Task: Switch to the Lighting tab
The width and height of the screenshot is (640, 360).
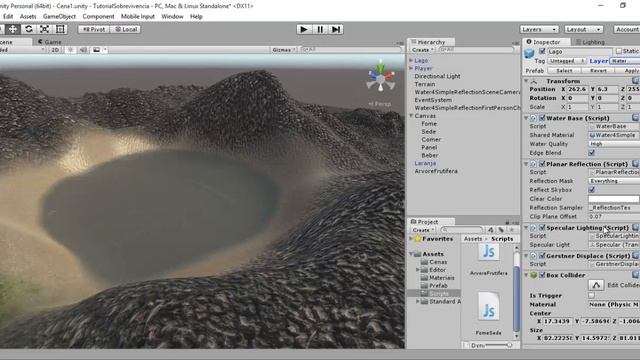Action: click(590, 42)
